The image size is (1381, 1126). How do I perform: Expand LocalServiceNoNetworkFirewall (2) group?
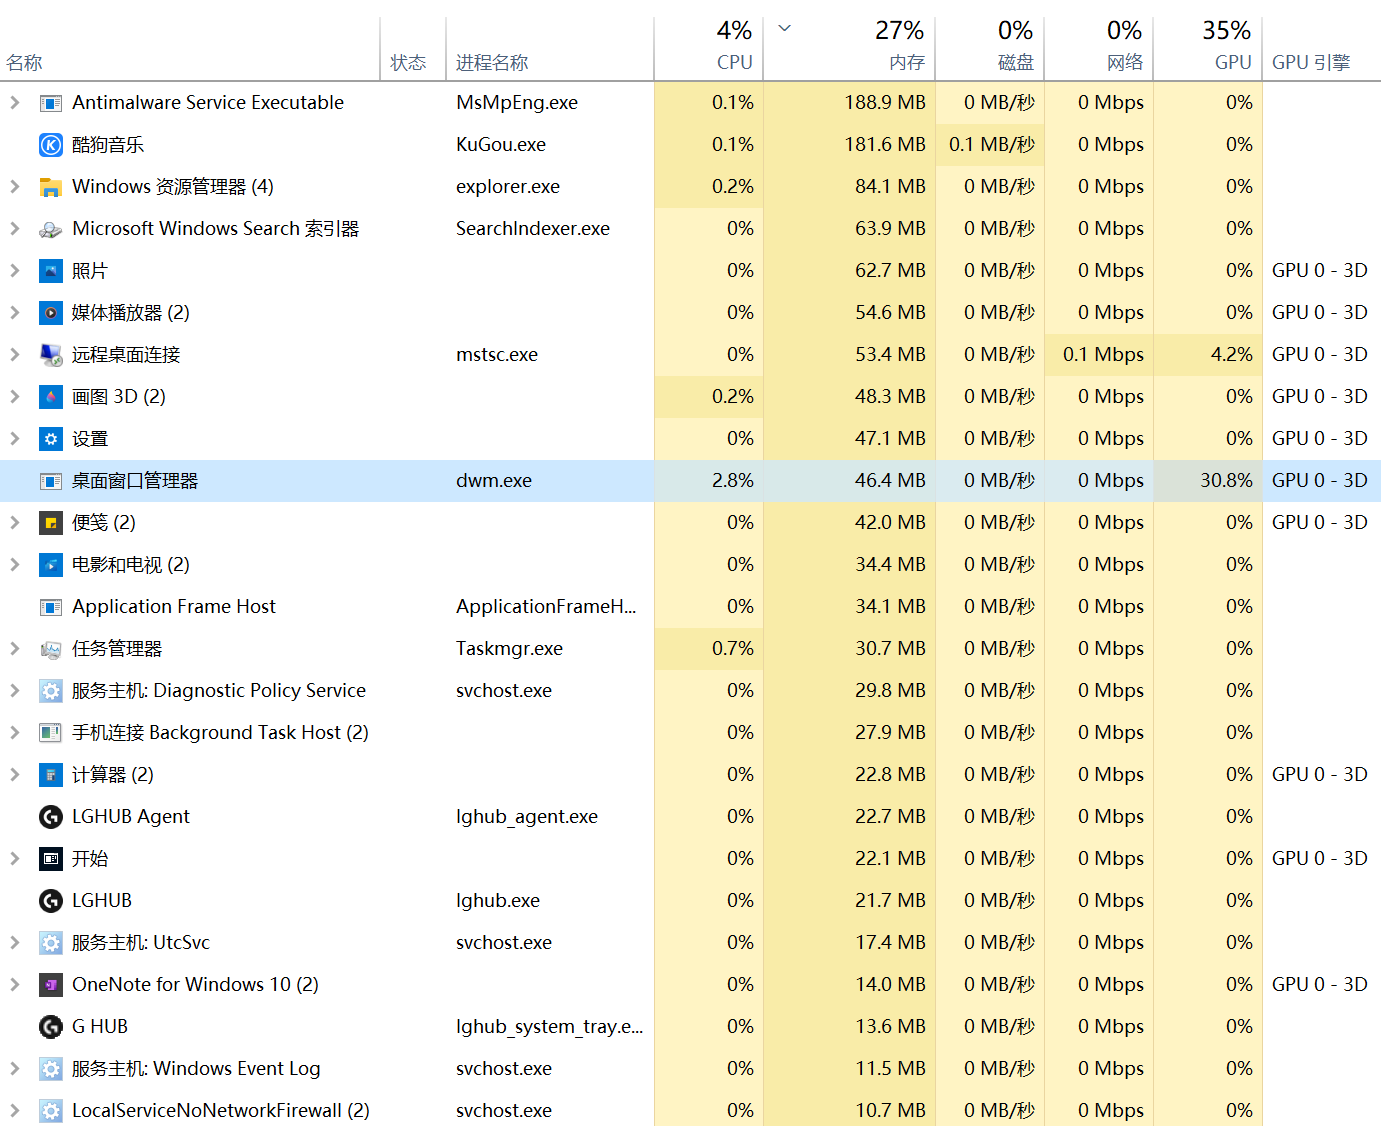tap(14, 1110)
